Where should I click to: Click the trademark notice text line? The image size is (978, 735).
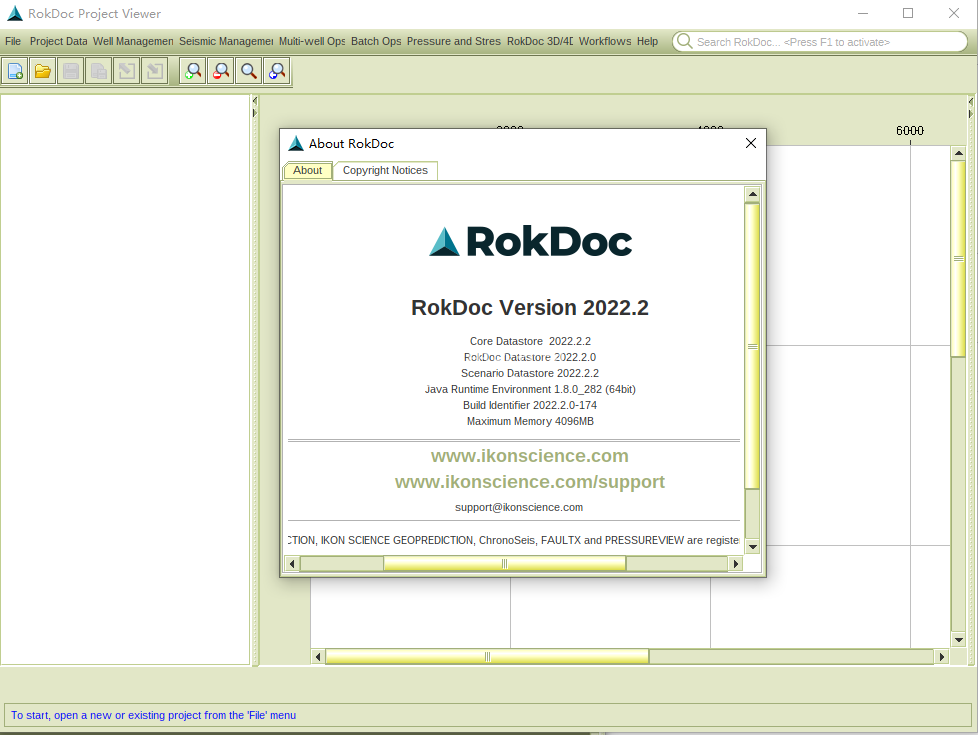click(x=513, y=540)
